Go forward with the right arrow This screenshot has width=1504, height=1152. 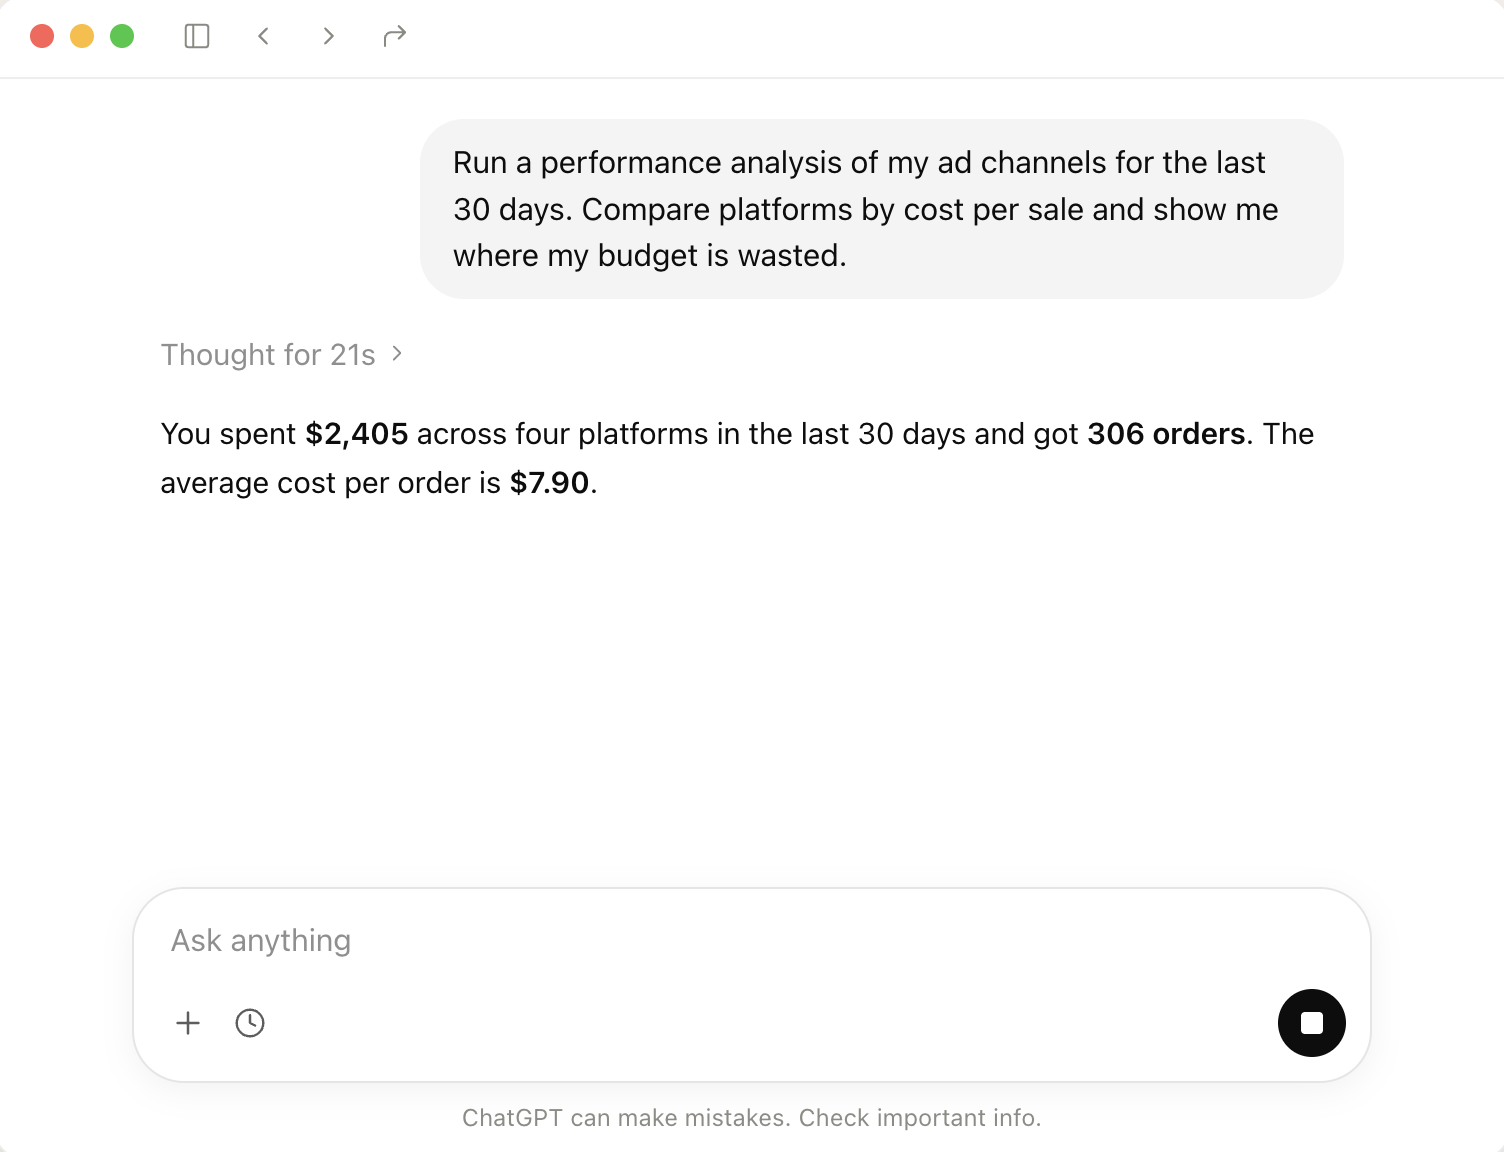pyautogui.click(x=328, y=36)
